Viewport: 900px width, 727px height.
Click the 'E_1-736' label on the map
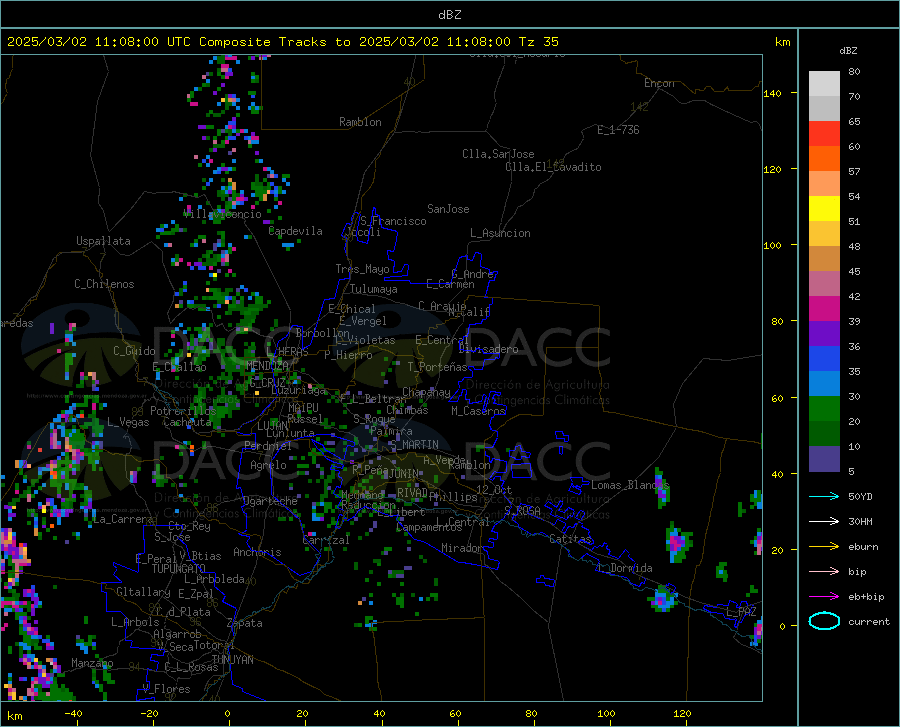618,130
